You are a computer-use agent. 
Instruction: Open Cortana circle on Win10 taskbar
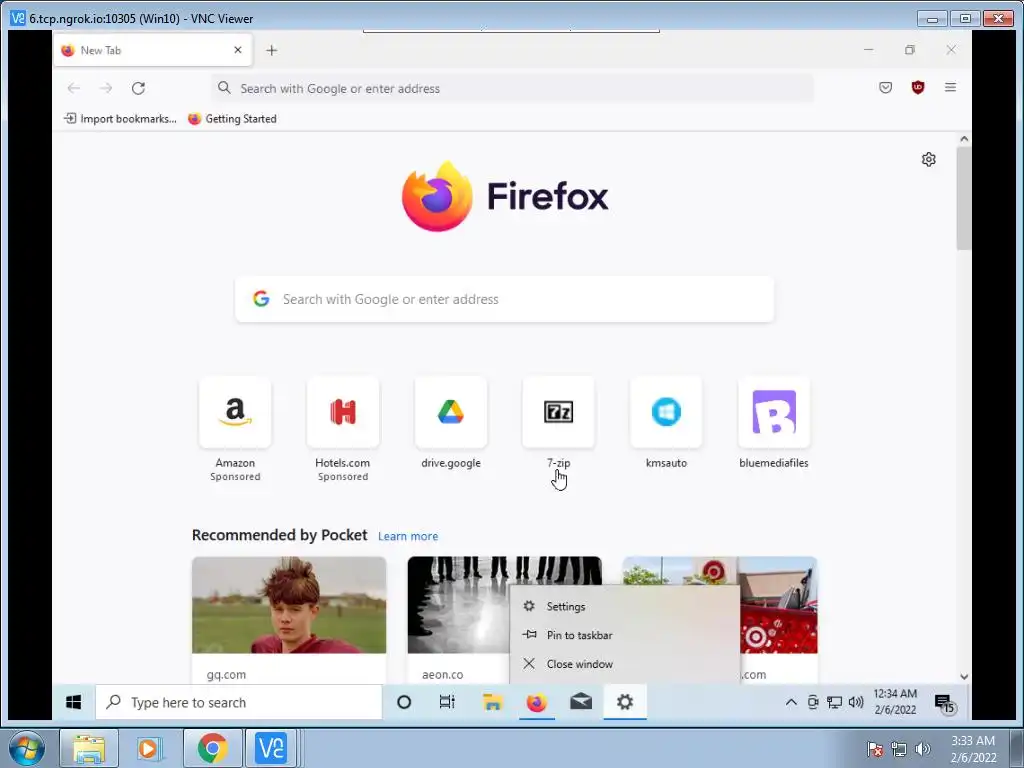404,702
